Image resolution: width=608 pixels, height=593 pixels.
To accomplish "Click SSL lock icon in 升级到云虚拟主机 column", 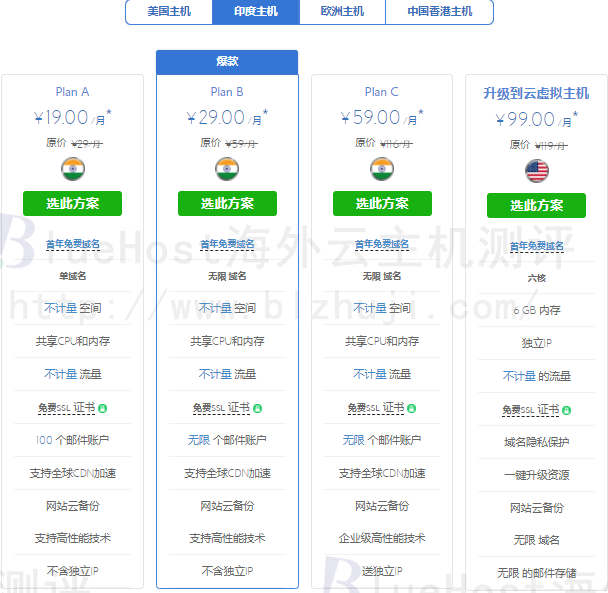I will coord(566,410).
